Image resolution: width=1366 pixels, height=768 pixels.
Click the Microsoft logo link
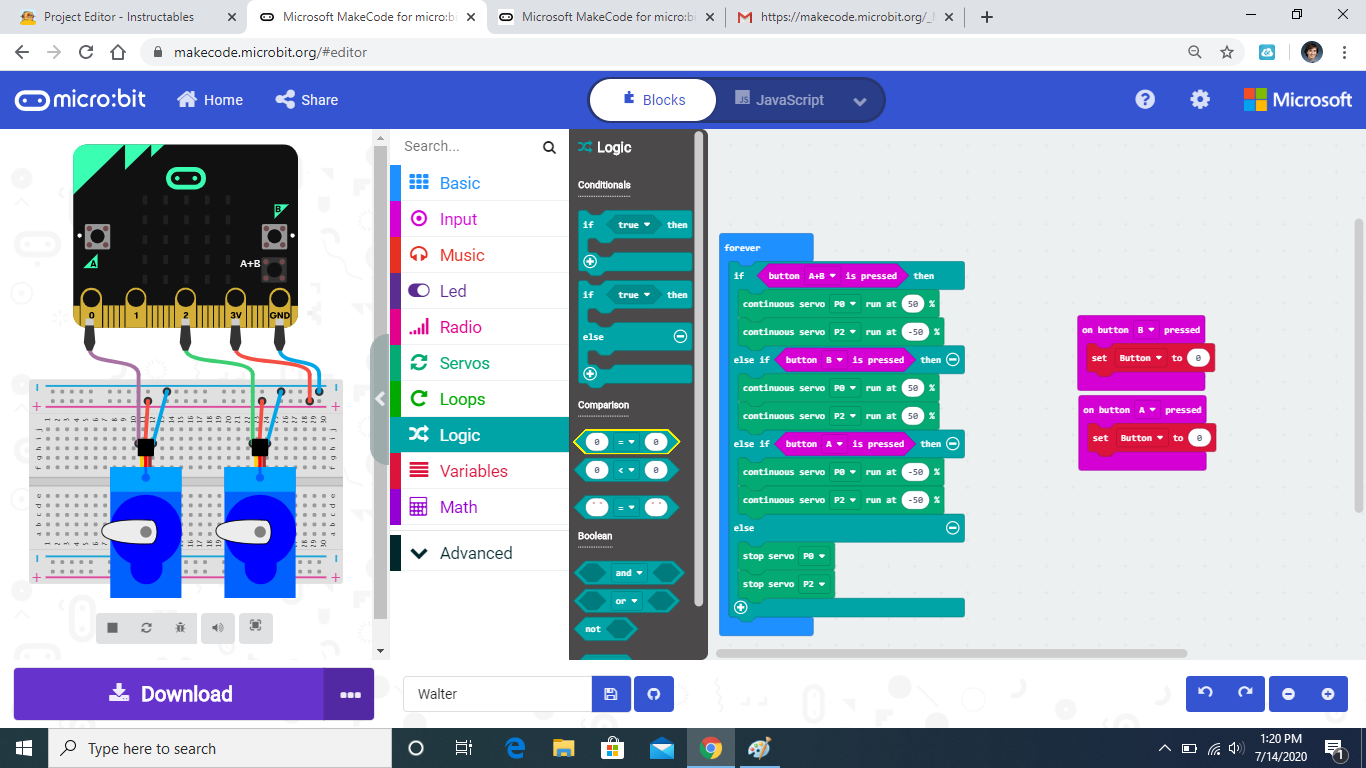pos(1298,99)
